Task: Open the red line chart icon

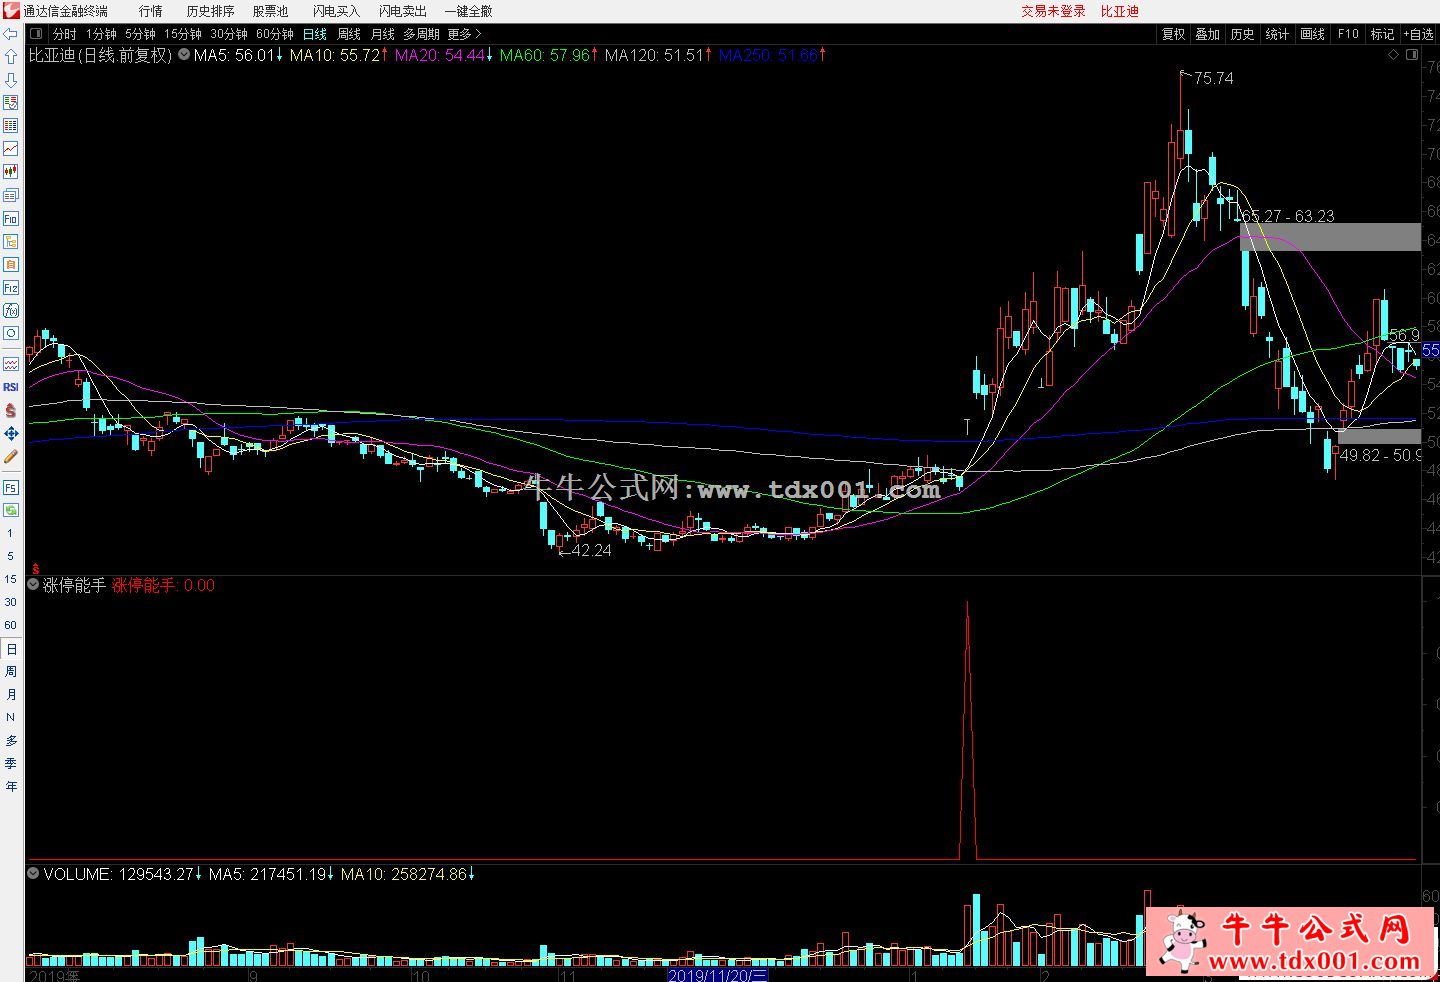Action: click(11, 149)
